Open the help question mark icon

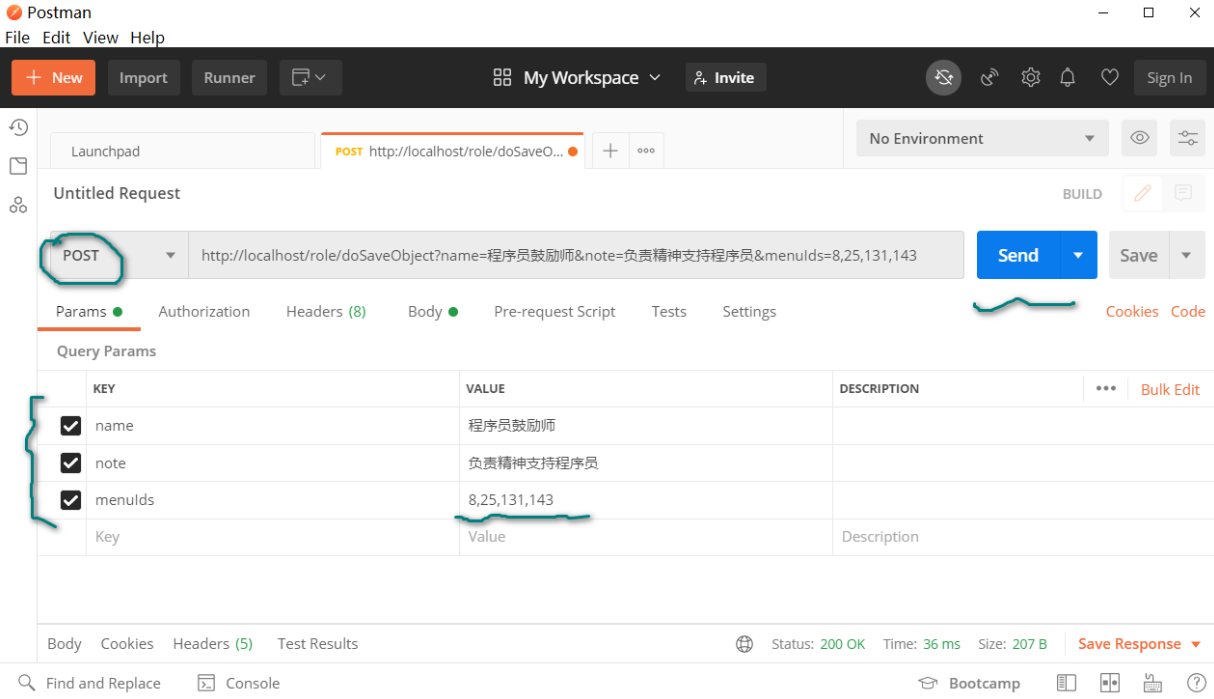[1194, 683]
